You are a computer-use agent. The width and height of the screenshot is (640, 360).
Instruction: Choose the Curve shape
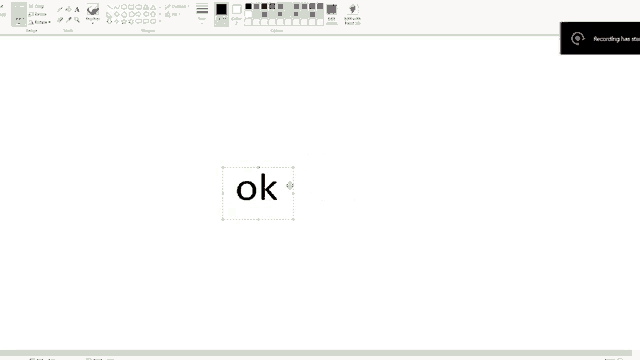(117, 7)
